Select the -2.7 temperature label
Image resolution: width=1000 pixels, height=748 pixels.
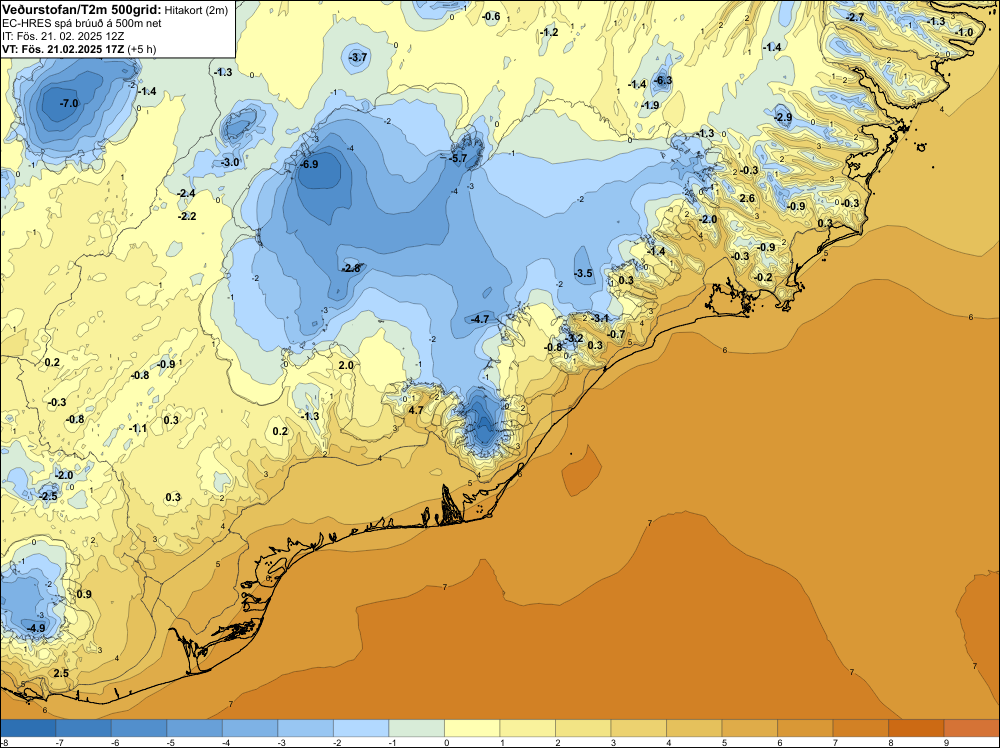(x=855, y=17)
